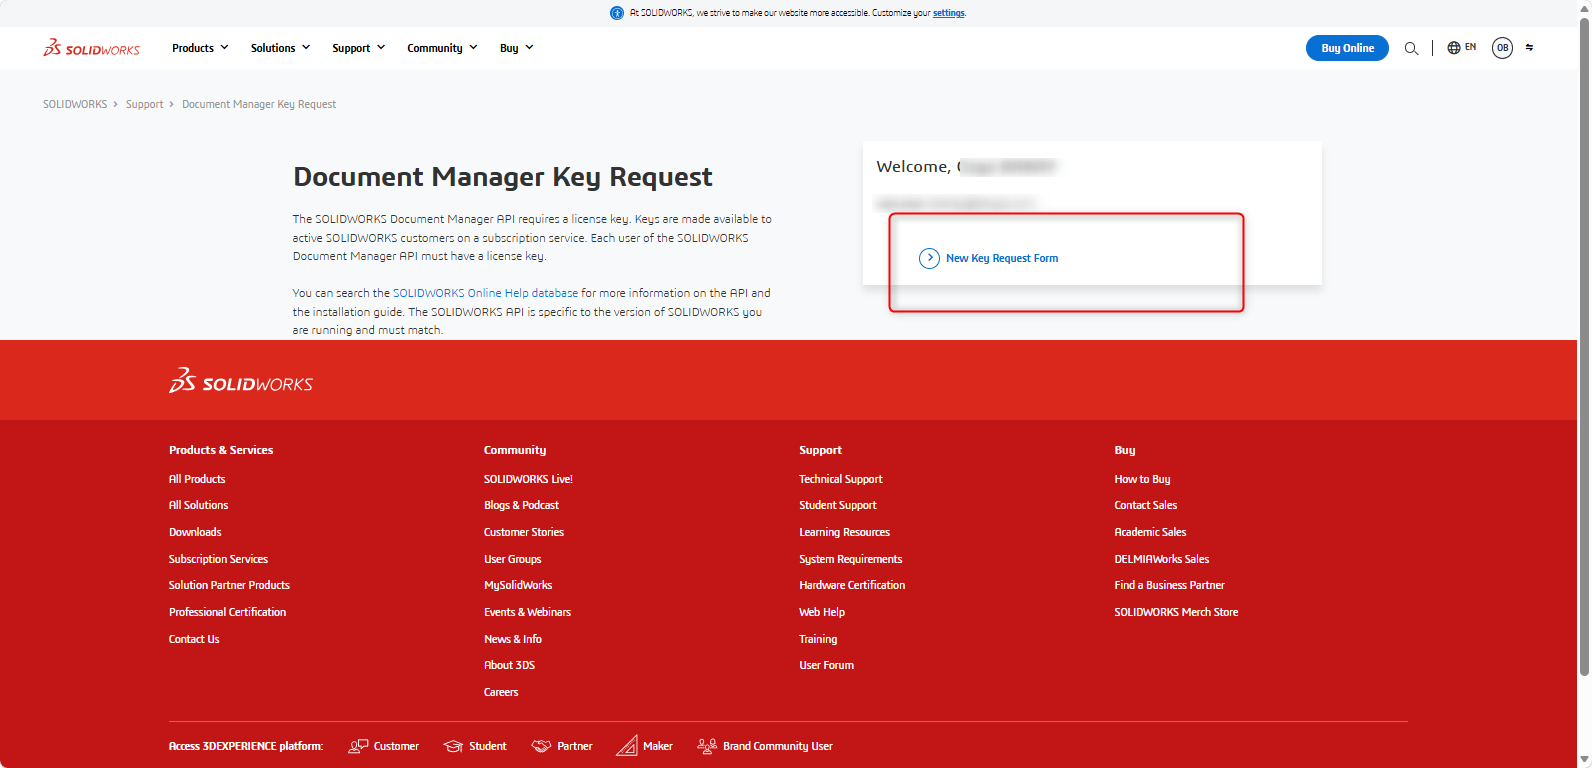
Task: Follow the accessibility settings link
Action: pyautogui.click(x=949, y=13)
